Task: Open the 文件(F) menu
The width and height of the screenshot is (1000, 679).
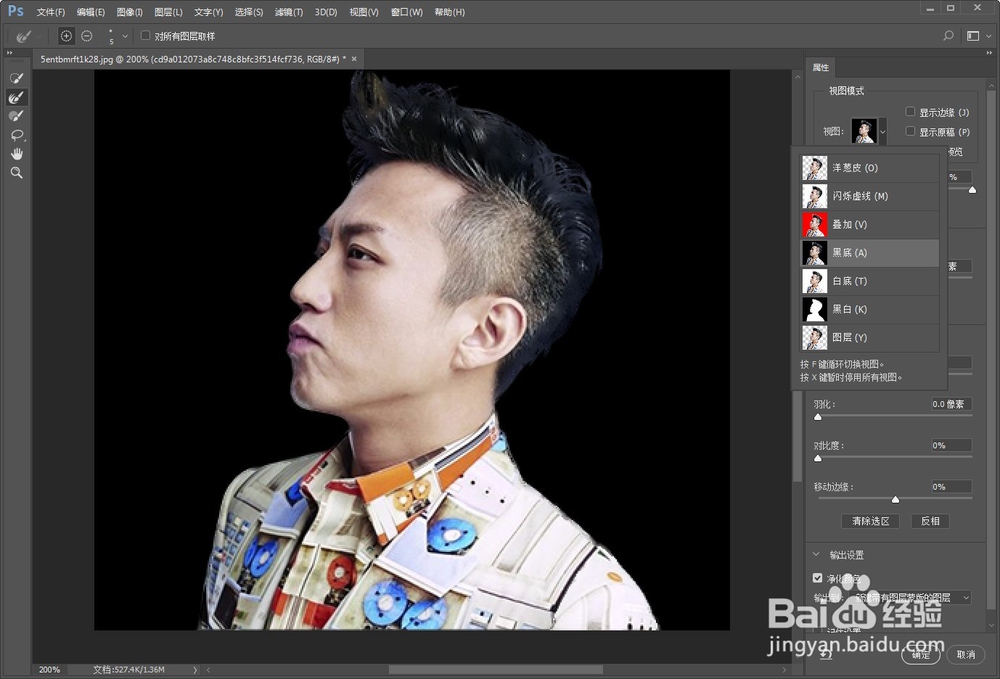Action: (51, 12)
